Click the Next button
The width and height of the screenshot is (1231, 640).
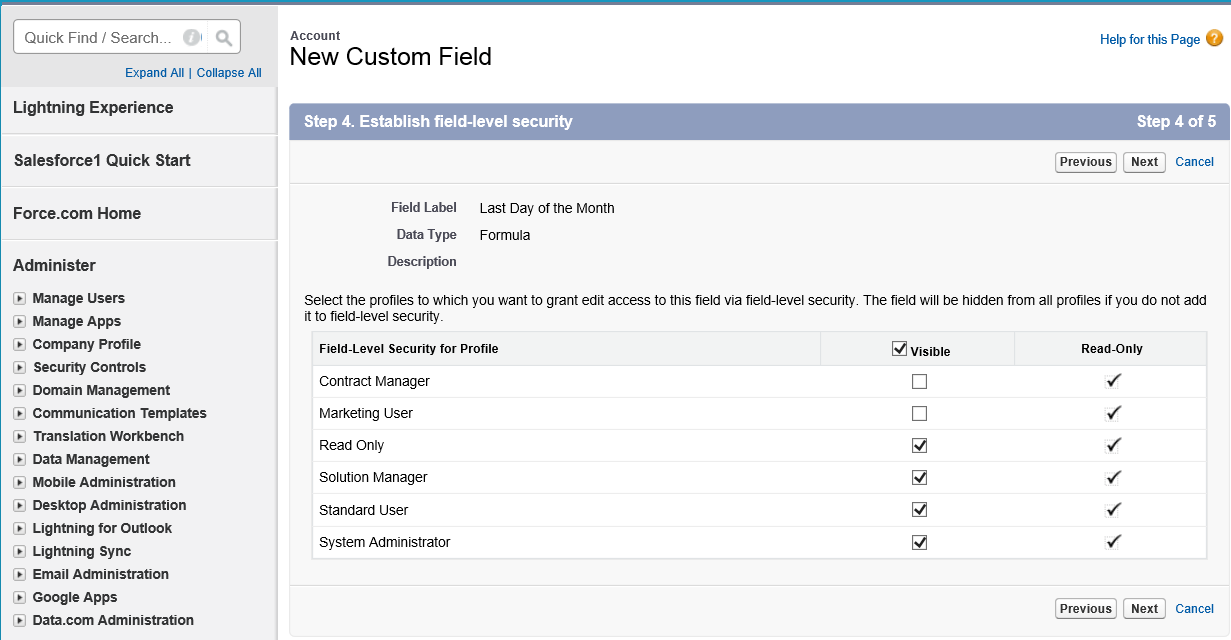click(x=1143, y=161)
